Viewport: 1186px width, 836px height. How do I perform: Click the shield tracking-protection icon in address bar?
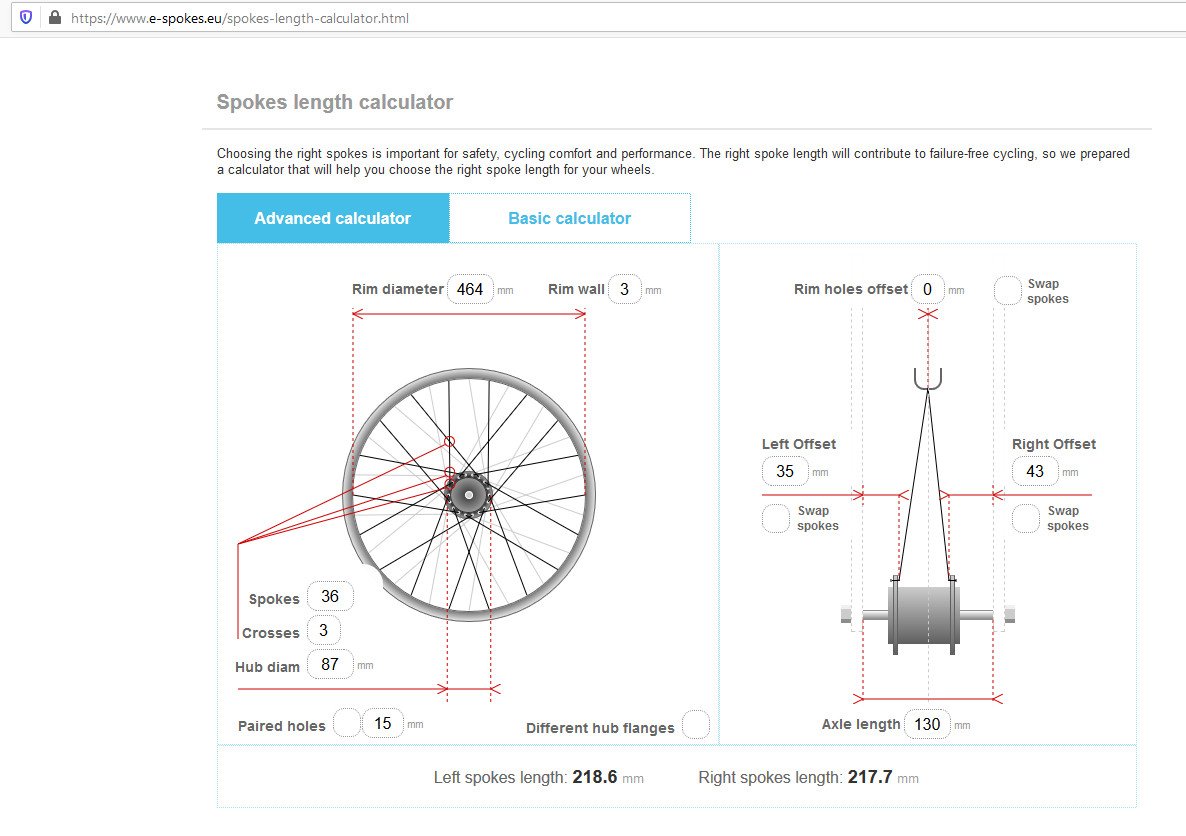[26, 17]
